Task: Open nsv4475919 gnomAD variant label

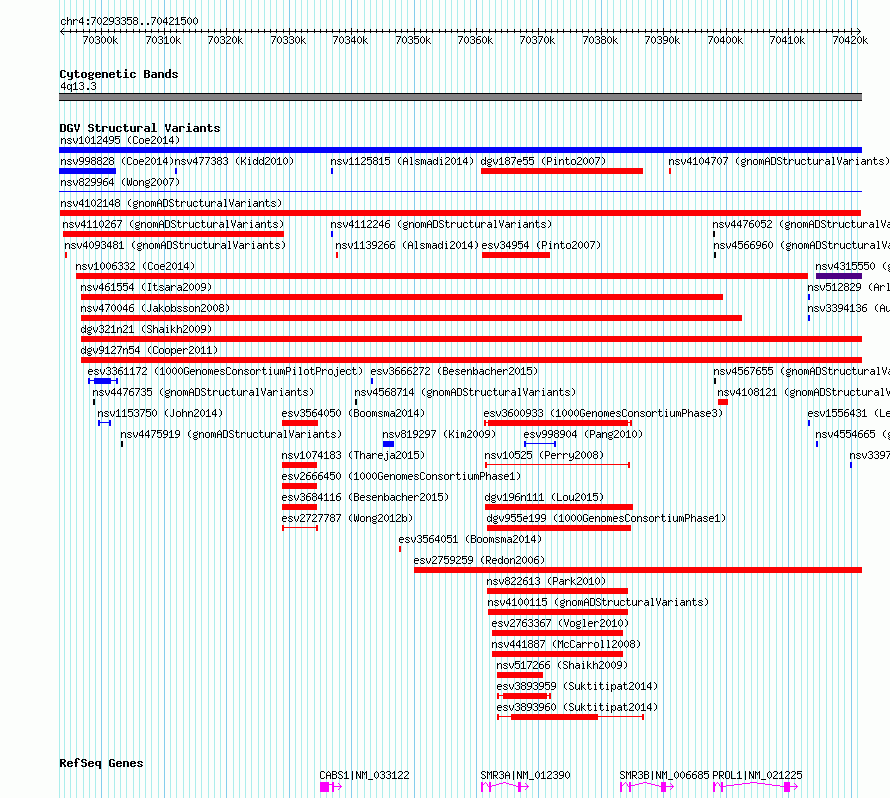Action: [231, 434]
